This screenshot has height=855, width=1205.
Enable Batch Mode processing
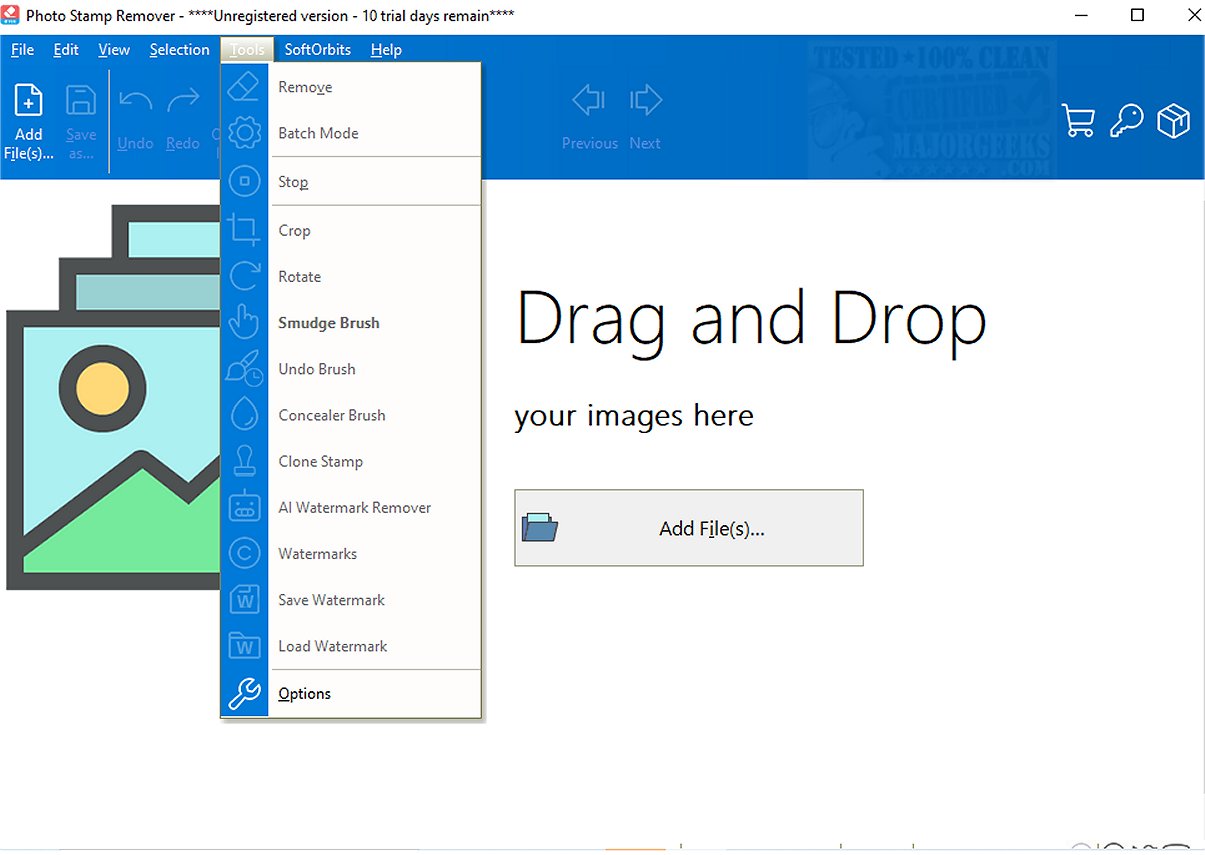pyautogui.click(x=315, y=133)
